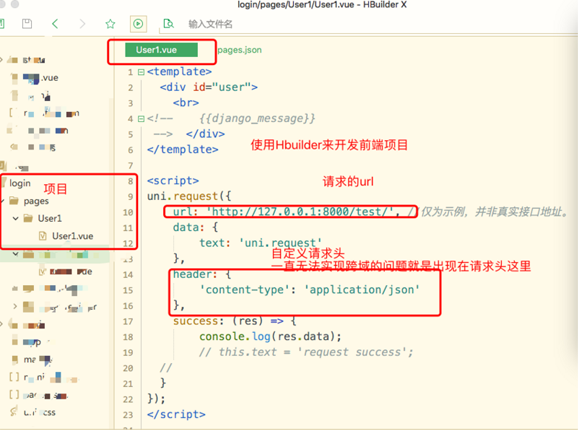Click line number 17 in gutter
The height and width of the screenshot is (430, 578).
128,321
